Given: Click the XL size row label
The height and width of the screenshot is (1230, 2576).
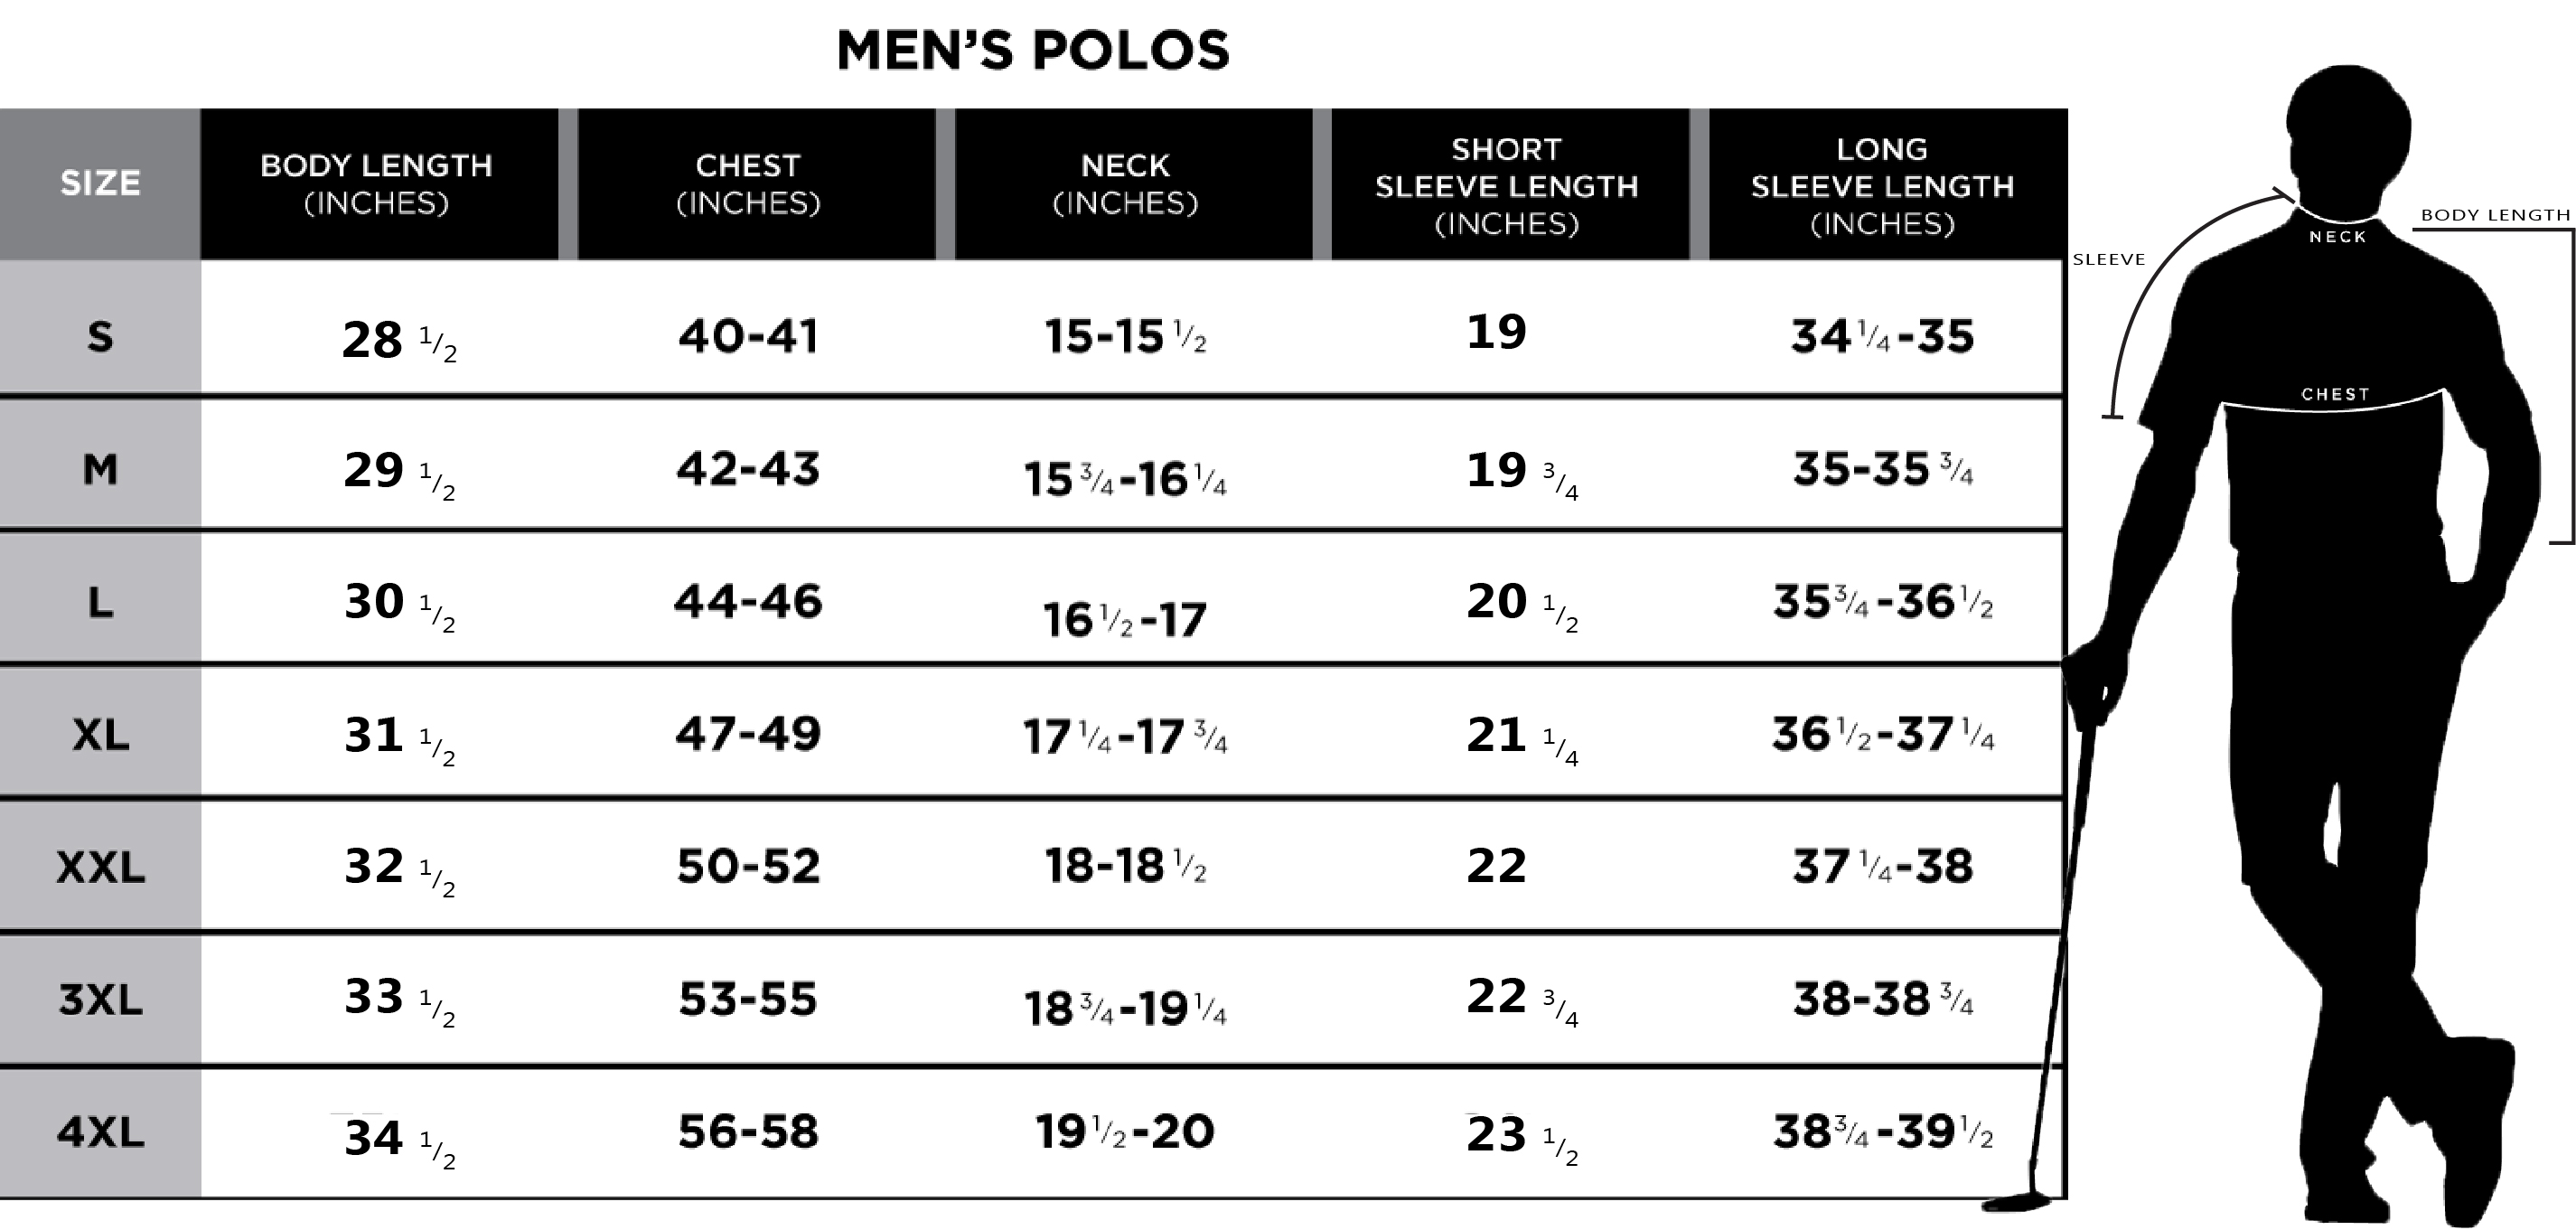Looking at the screenshot, I should 100,735.
